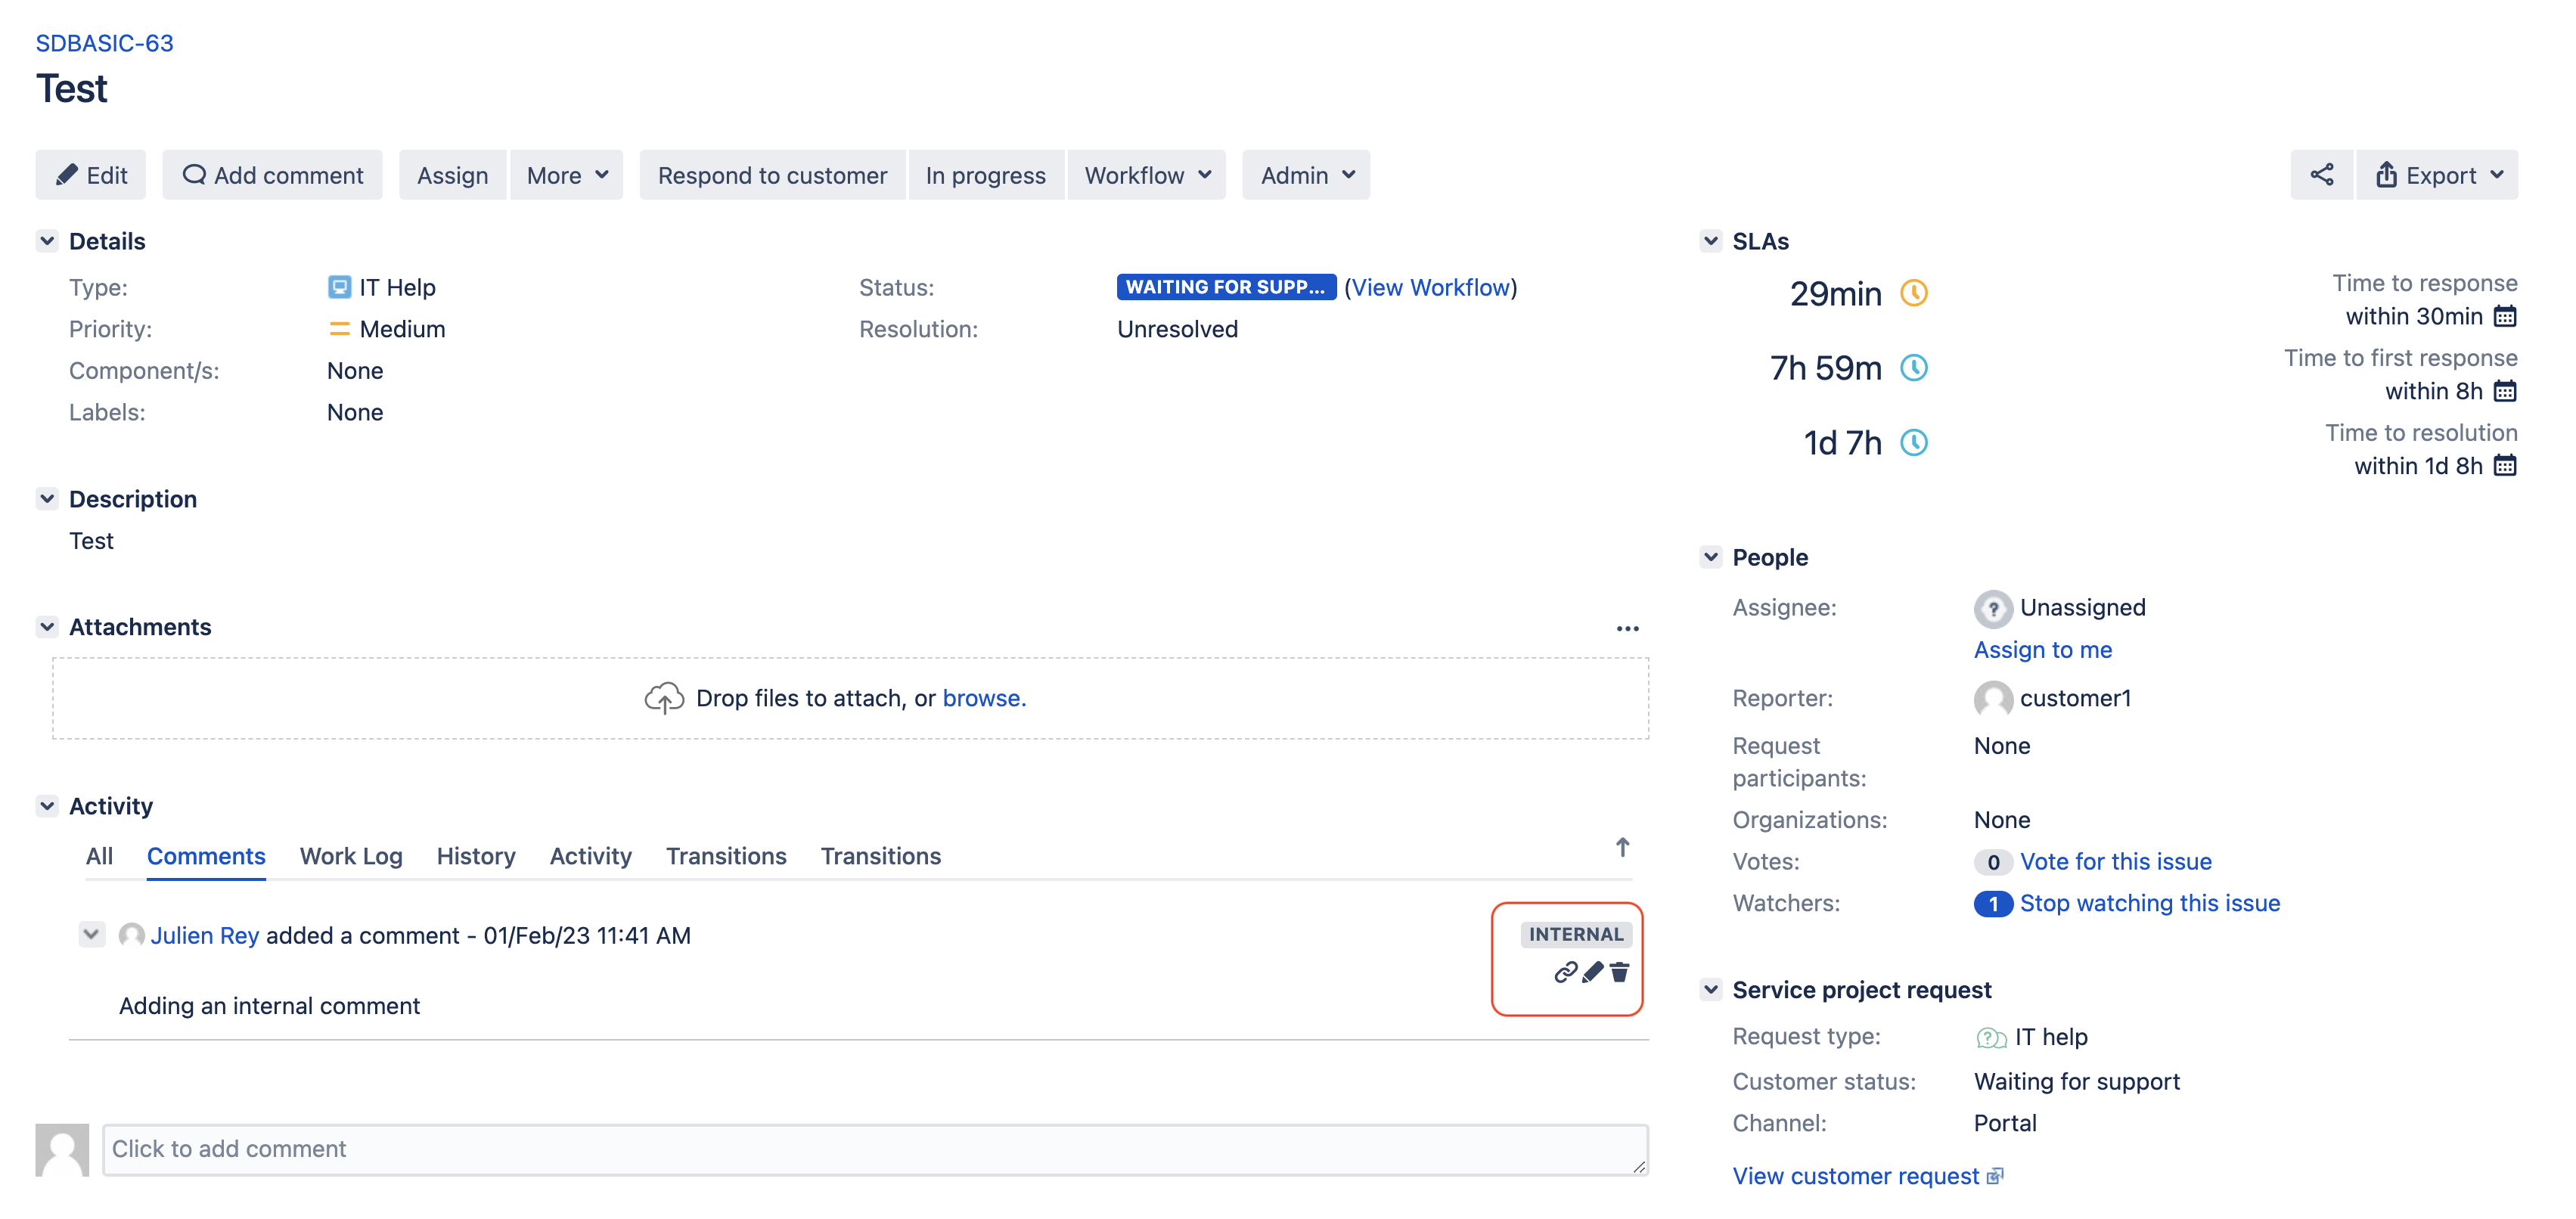Image resolution: width=2576 pixels, height=1219 pixels.
Task: Switch to the Work Log tab
Action: pyautogui.click(x=351, y=856)
